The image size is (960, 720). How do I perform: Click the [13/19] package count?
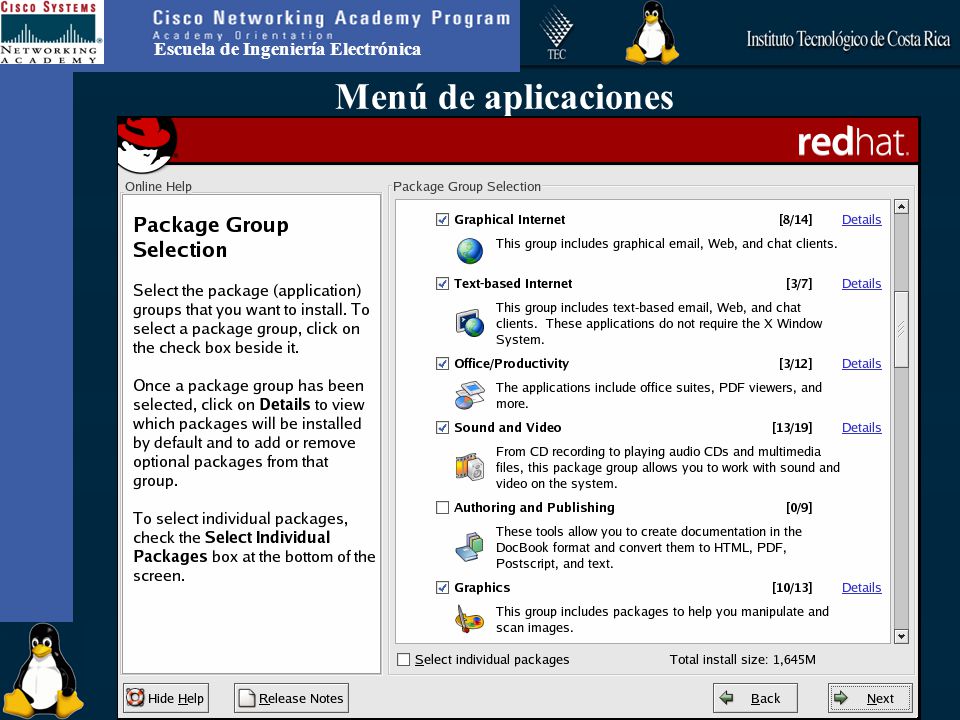pos(792,427)
